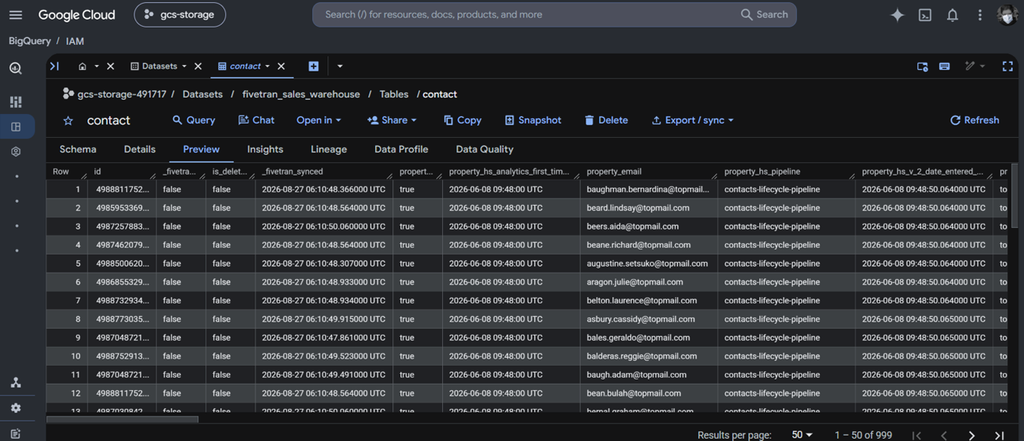This screenshot has height=441, width=1024.
Task: Go to Tables breadcrumb
Action: point(394,94)
